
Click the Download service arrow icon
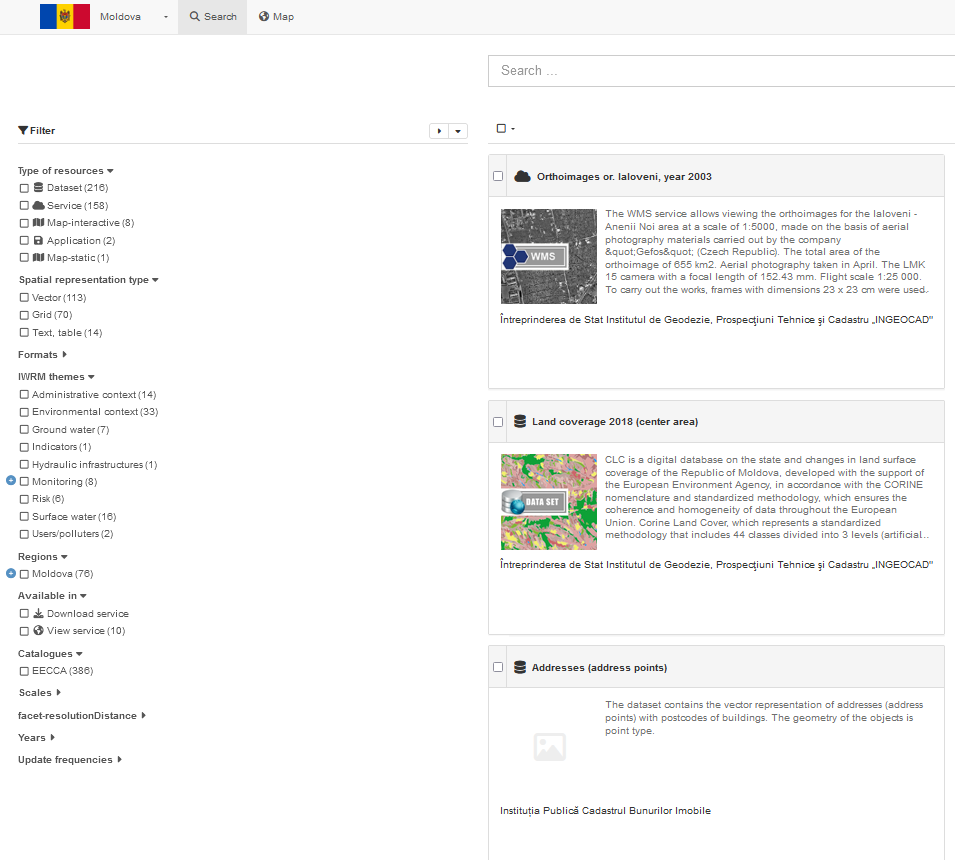pos(38,613)
